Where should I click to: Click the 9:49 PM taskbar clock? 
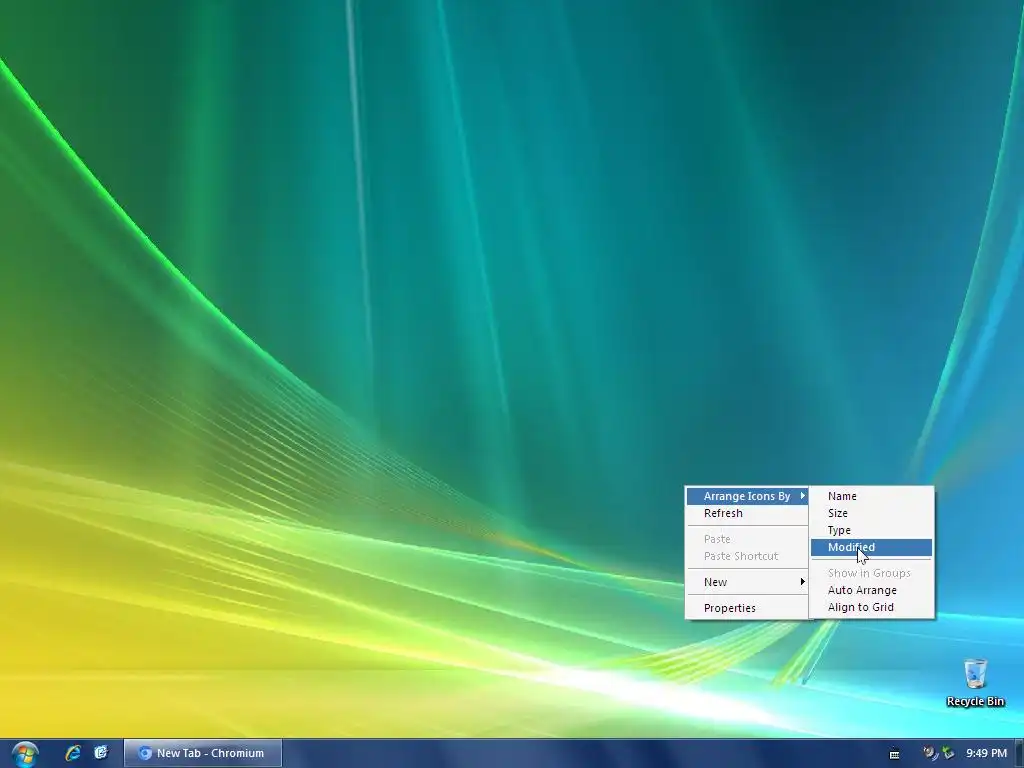pyautogui.click(x=987, y=753)
